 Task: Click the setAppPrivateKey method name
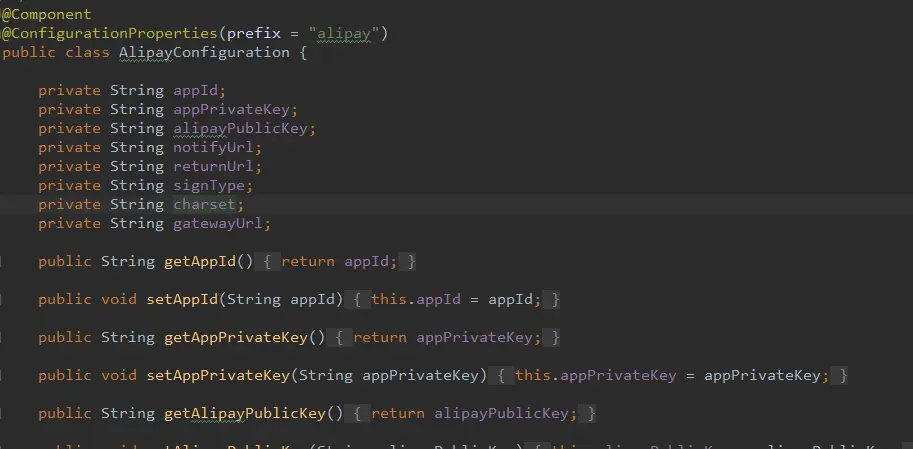(218, 376)
